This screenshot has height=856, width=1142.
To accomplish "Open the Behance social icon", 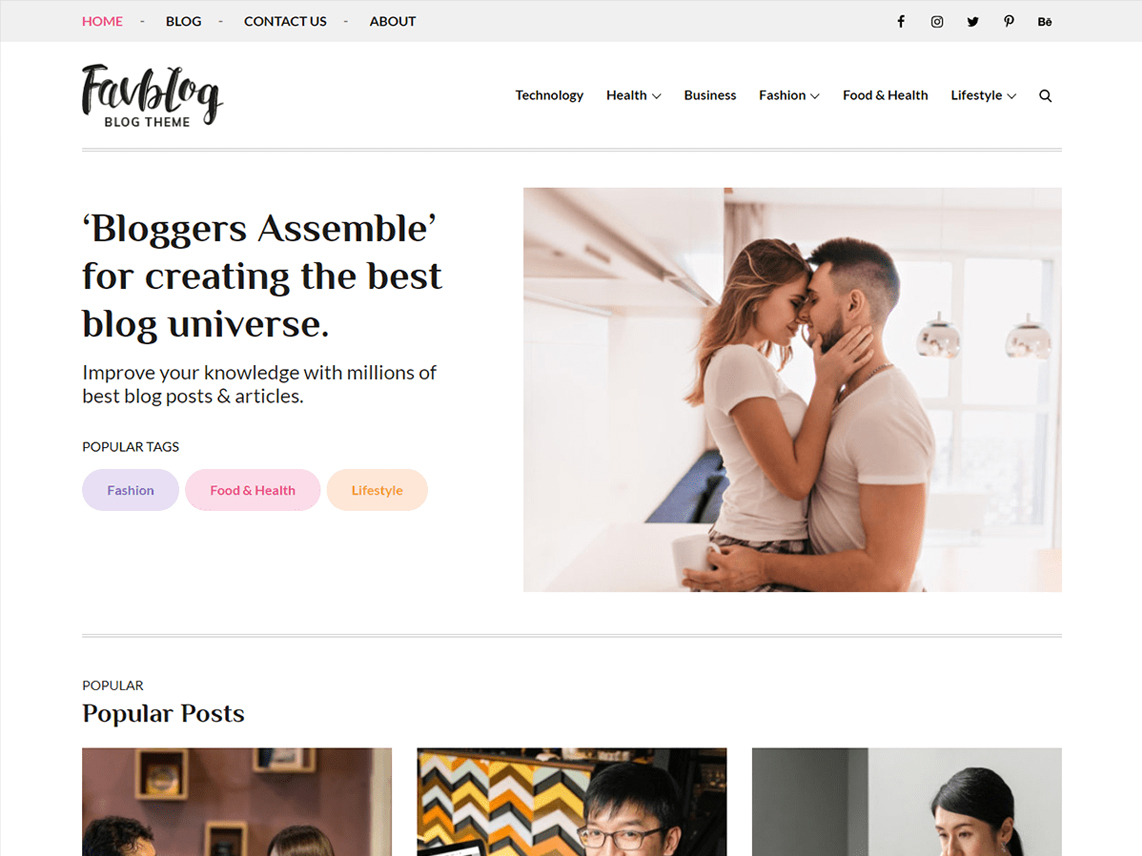I will [1044, 22].
